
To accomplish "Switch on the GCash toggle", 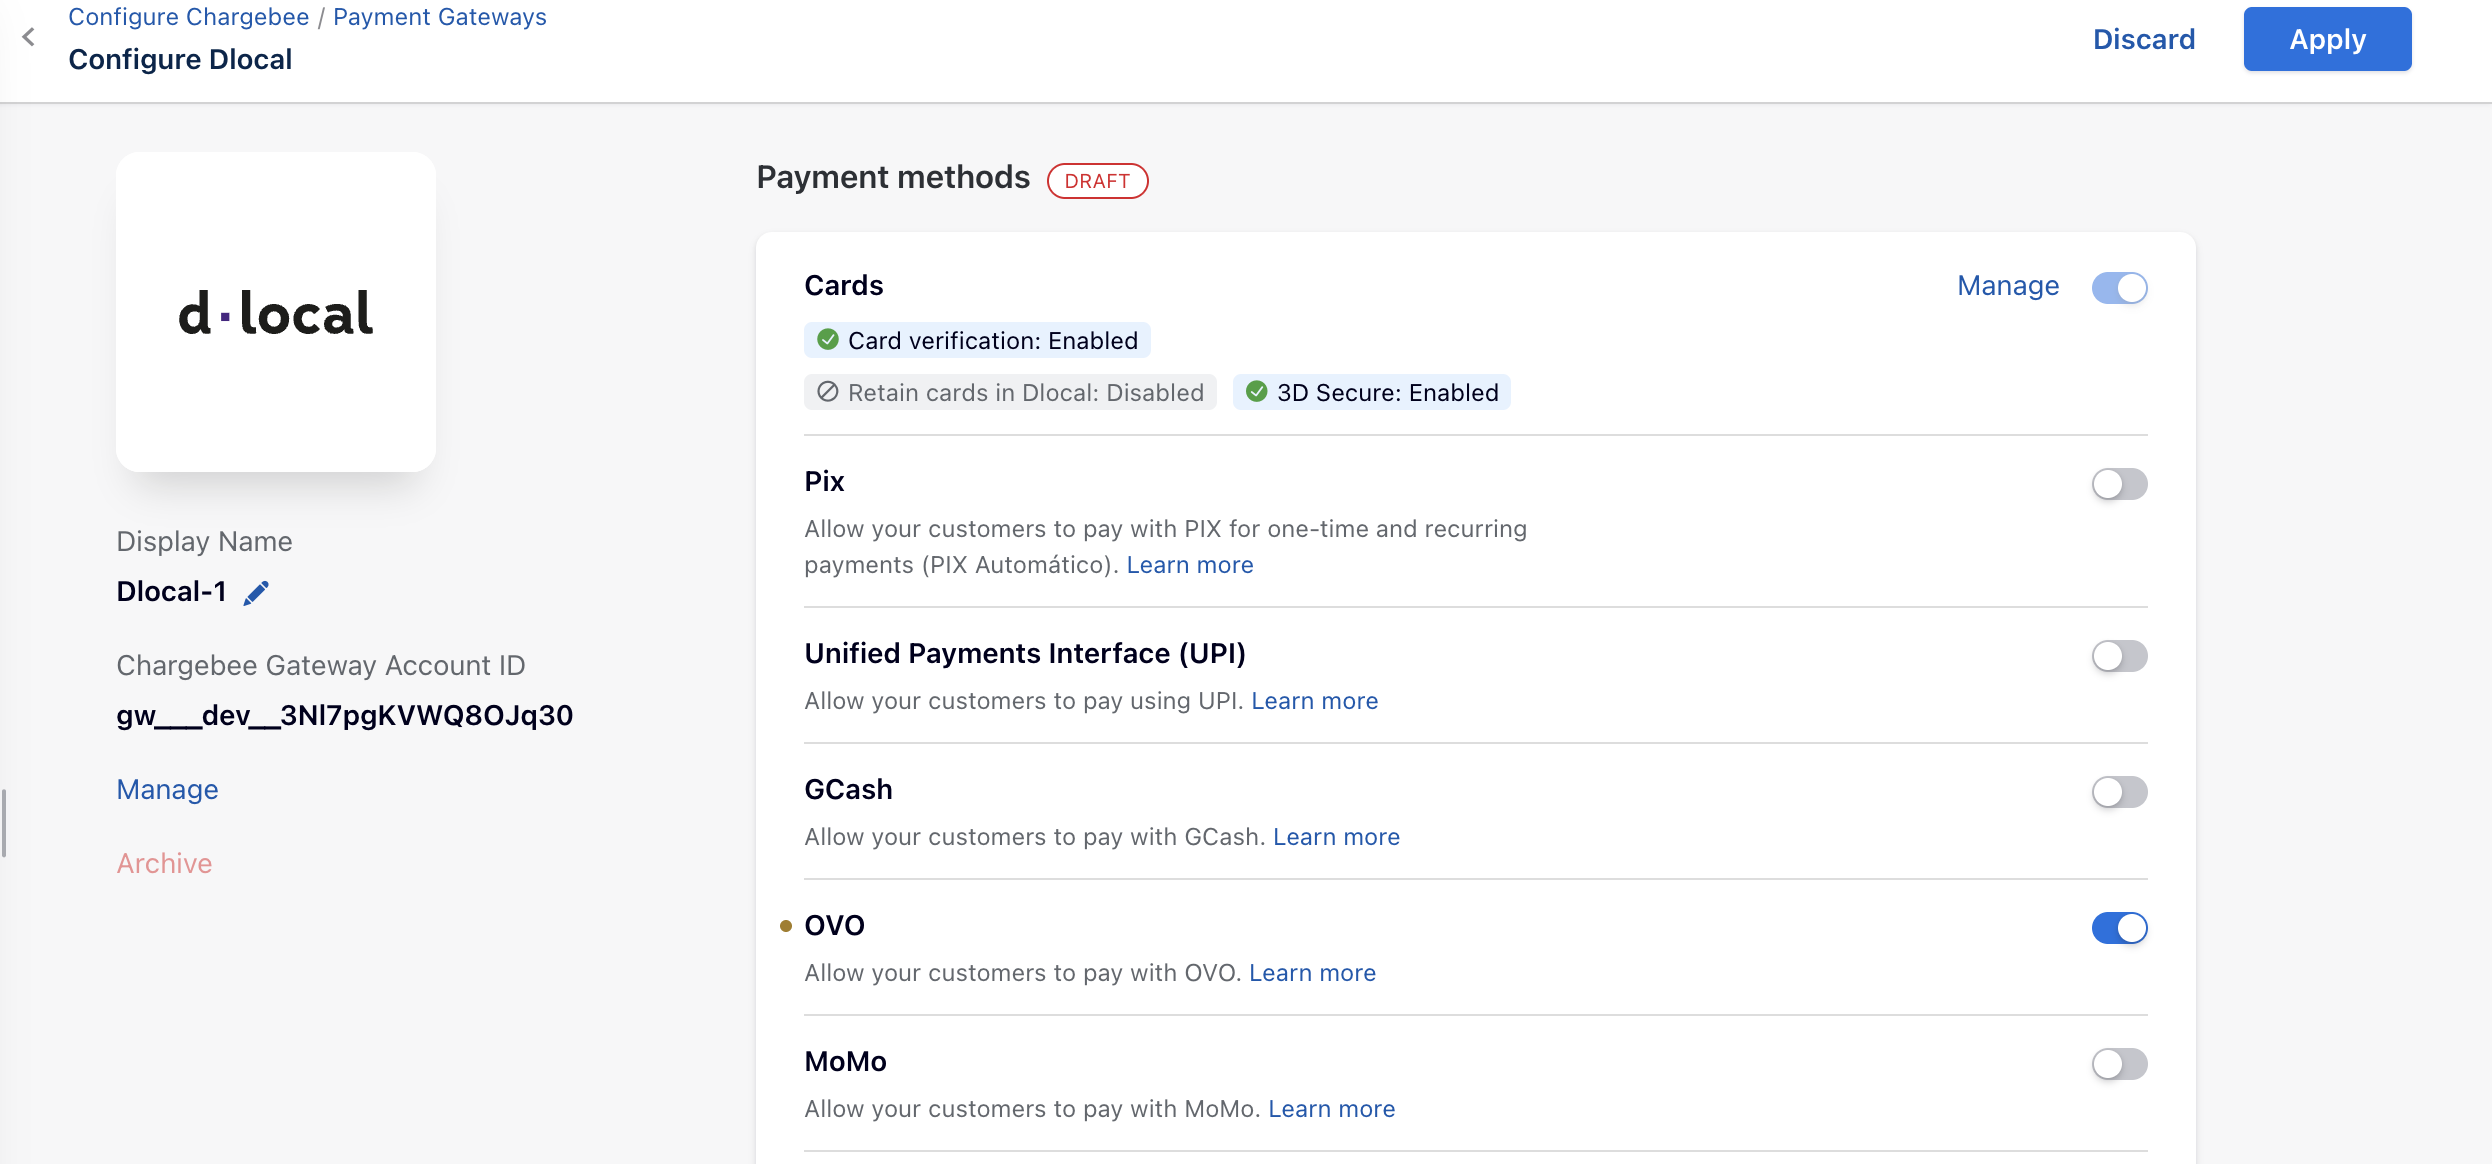I will tap(2119, 792).
